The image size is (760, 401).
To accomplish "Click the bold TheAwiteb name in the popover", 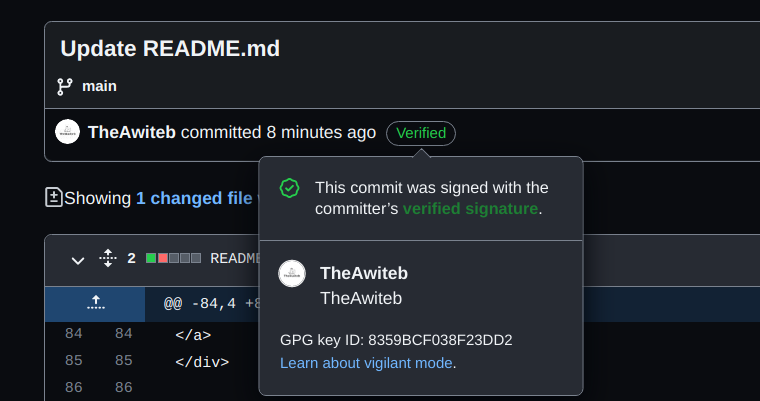I will click(364, 273).
